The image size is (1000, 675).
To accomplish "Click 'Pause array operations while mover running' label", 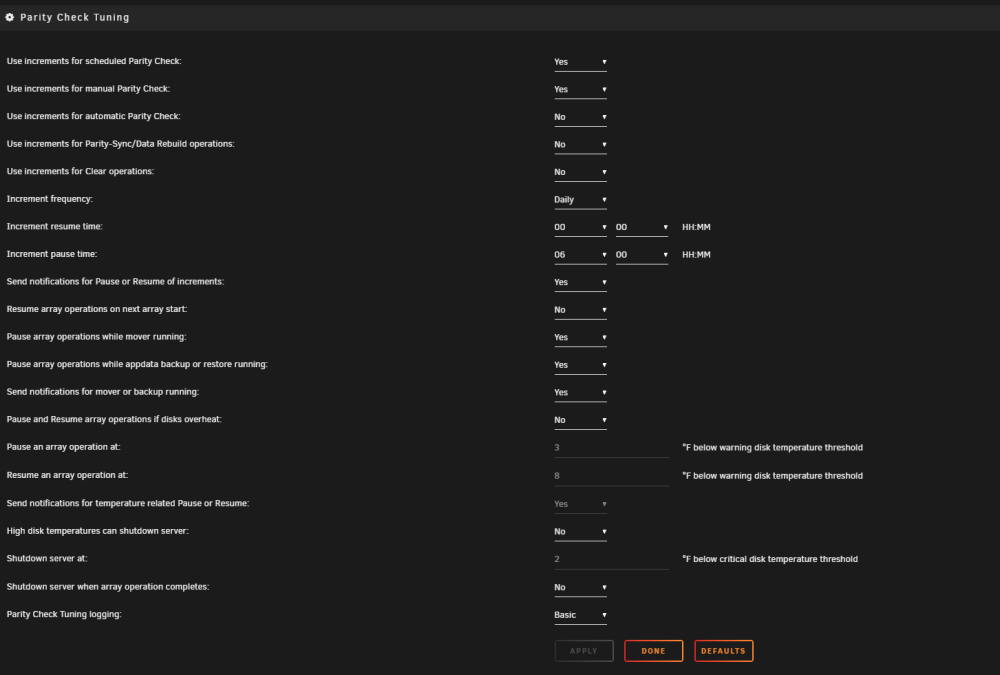I will point(96,337).
